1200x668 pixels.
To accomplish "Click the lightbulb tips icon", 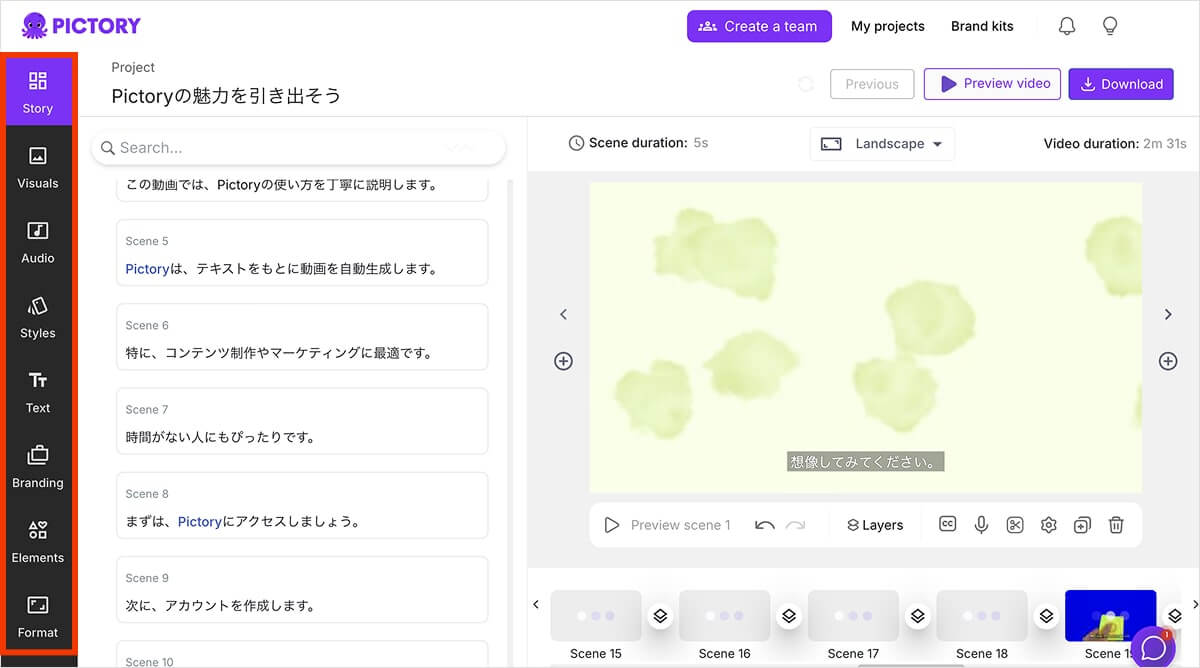I will click(1110, 26).
